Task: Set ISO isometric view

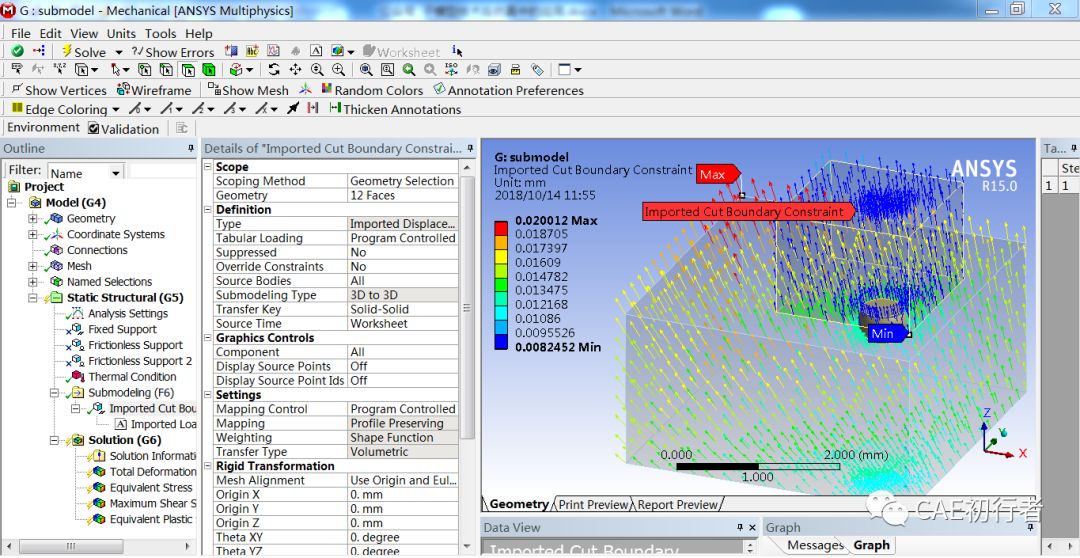Action: point(451,70)
